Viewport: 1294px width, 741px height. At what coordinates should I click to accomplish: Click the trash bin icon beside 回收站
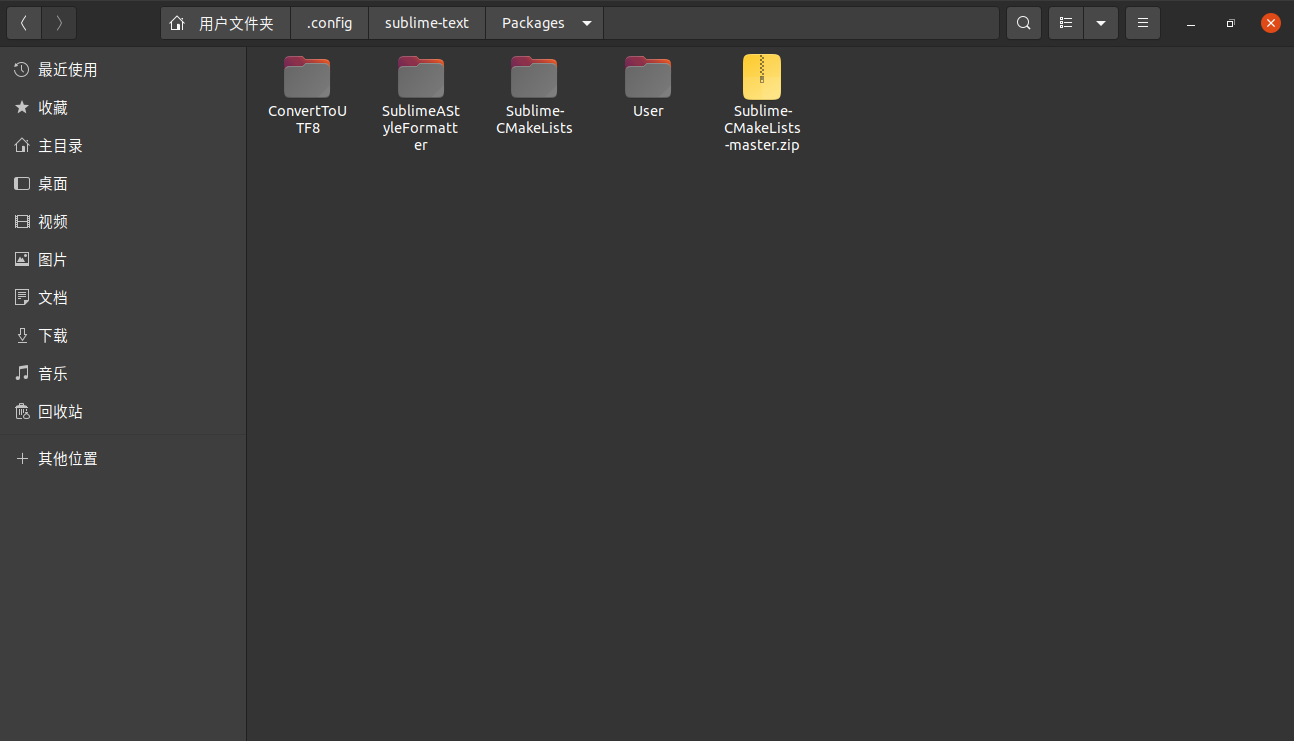pyautogui.click(x=22, y=412)
